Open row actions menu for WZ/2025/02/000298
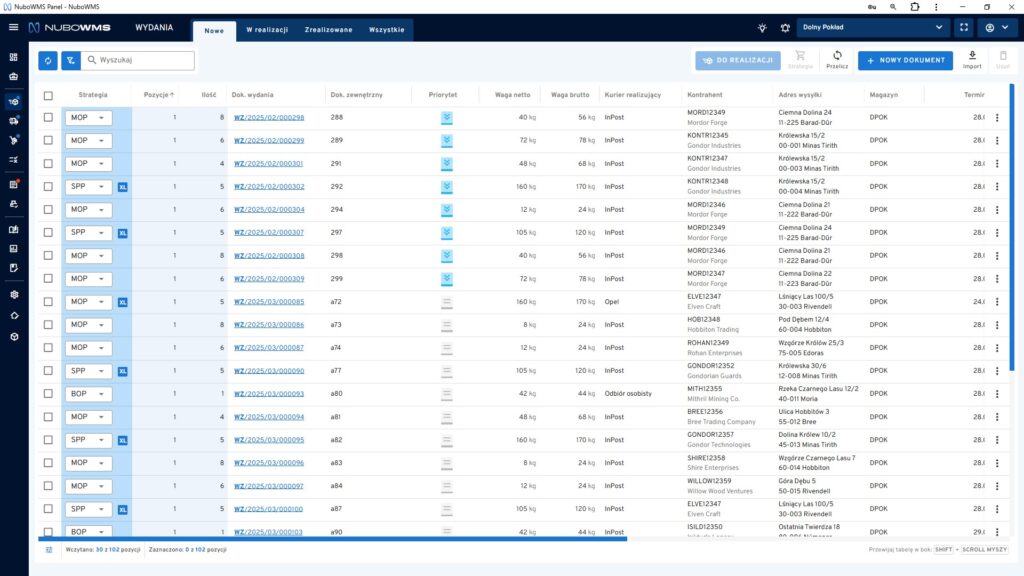The image size is (1024, 576). pos(996,118)
